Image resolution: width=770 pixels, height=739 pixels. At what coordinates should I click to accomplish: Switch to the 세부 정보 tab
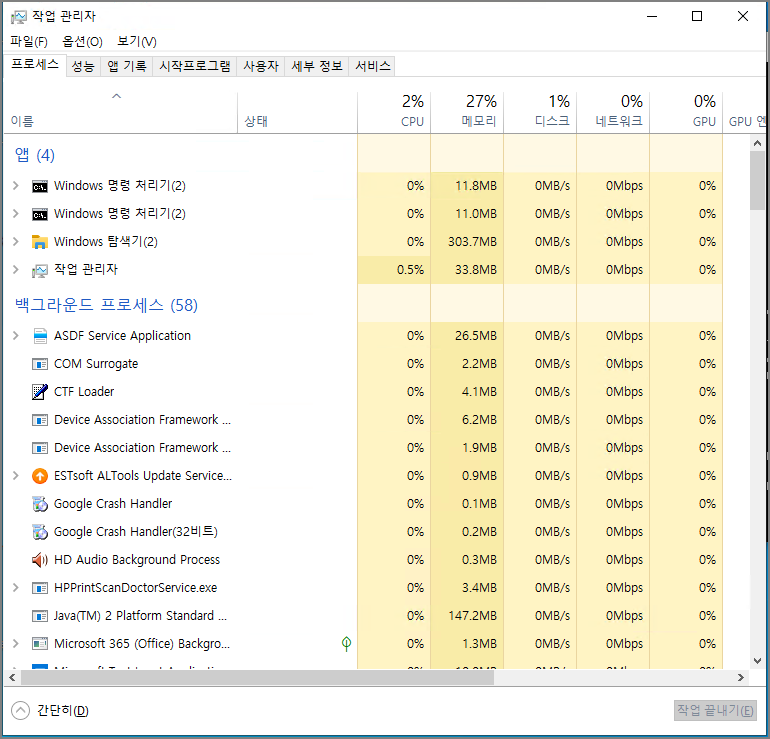(x=317, y=66)
